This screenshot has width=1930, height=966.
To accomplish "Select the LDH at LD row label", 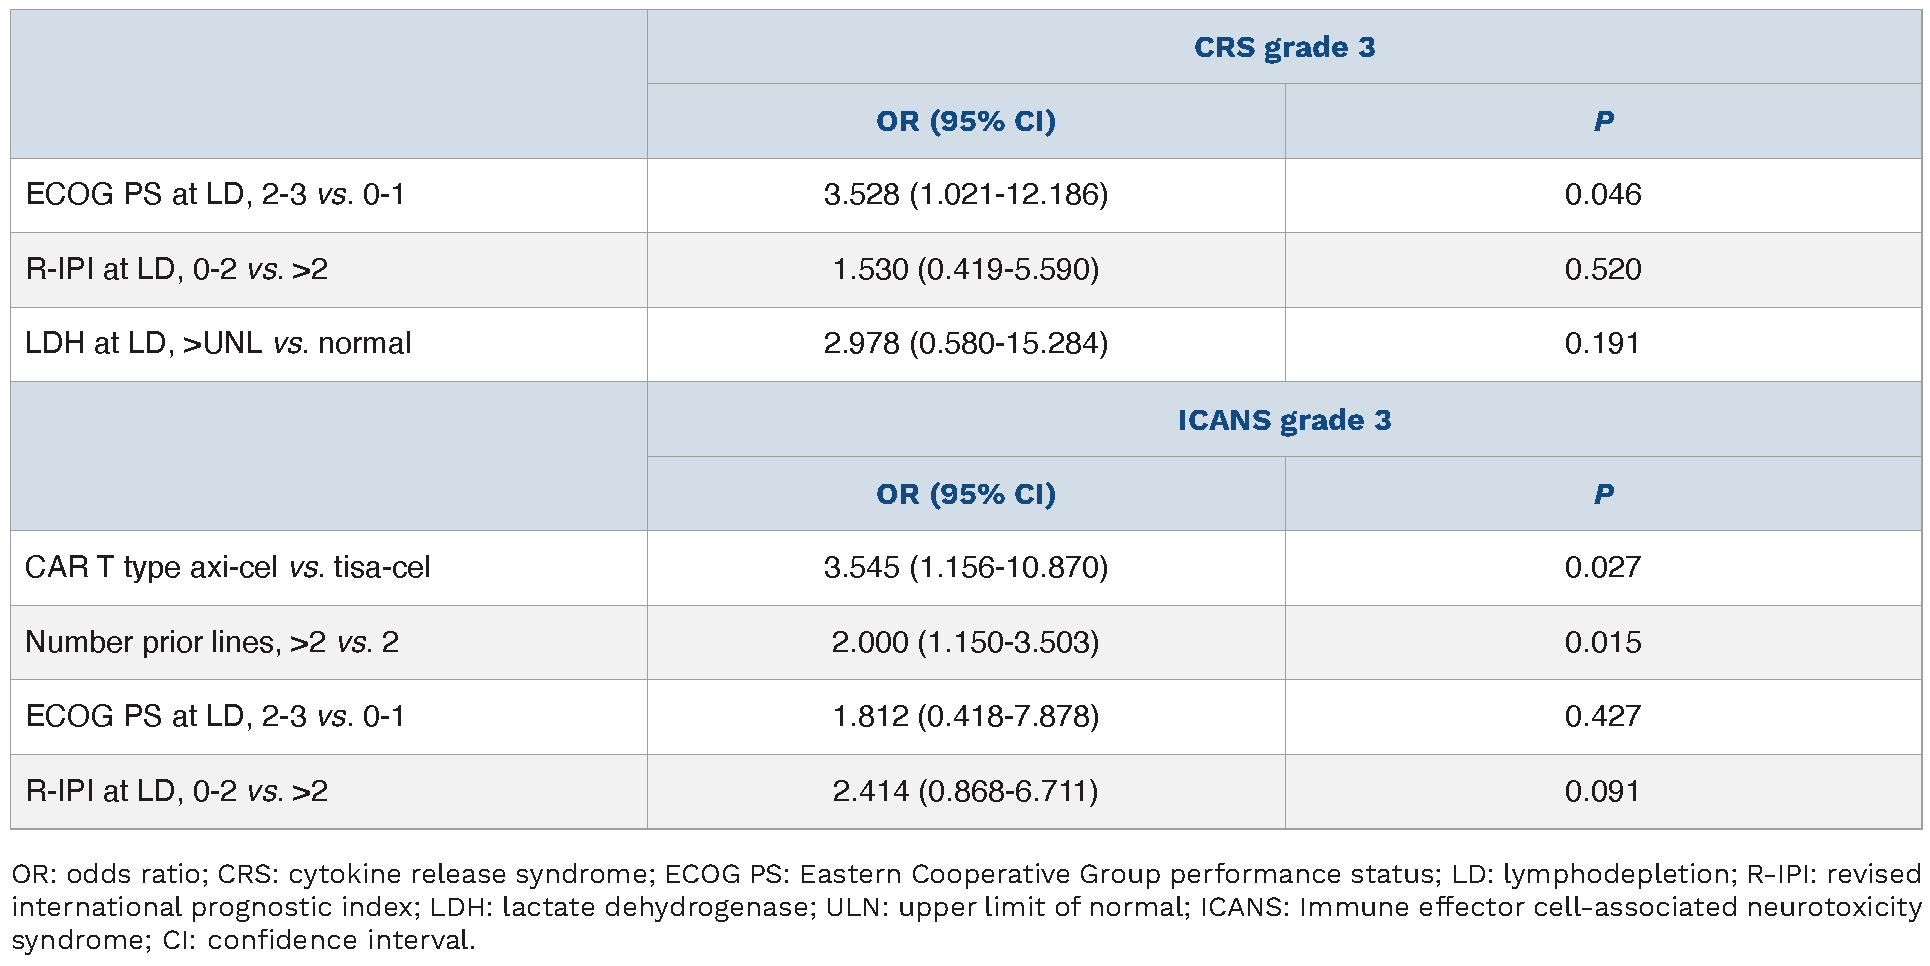I will (218, 343).
